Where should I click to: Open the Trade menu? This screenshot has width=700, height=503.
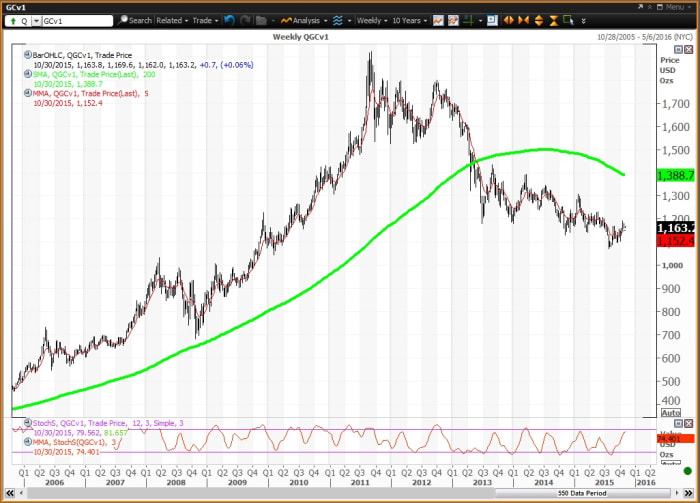tap(205, 20)
